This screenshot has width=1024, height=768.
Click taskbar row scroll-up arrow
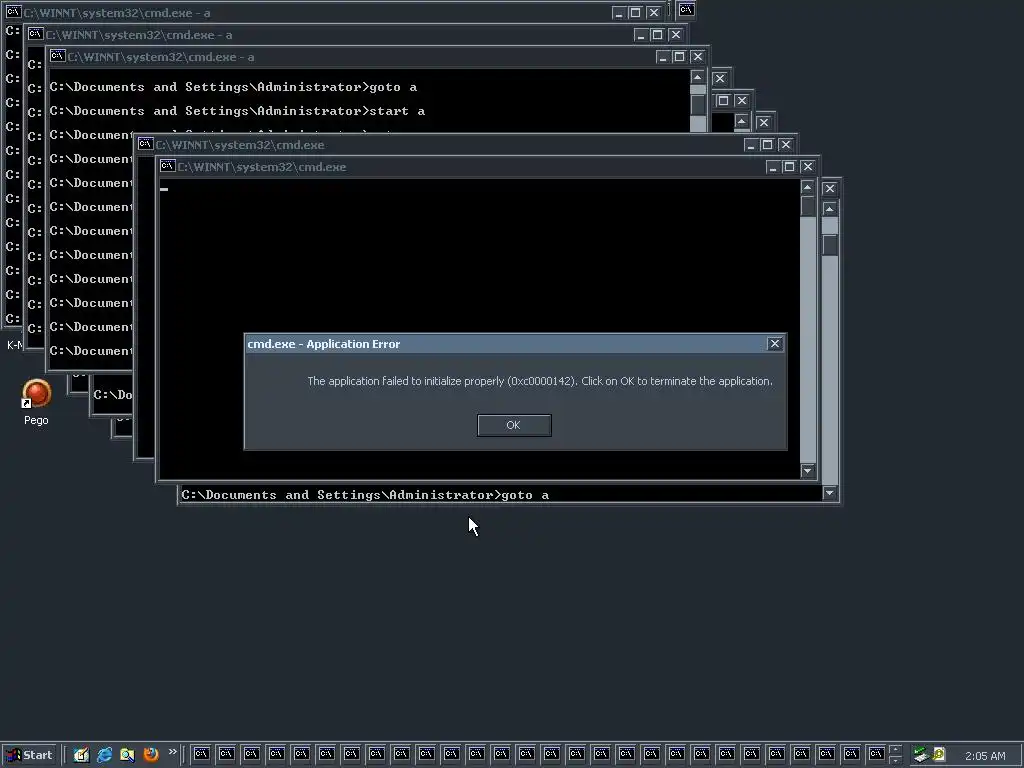tap(895, 750)
